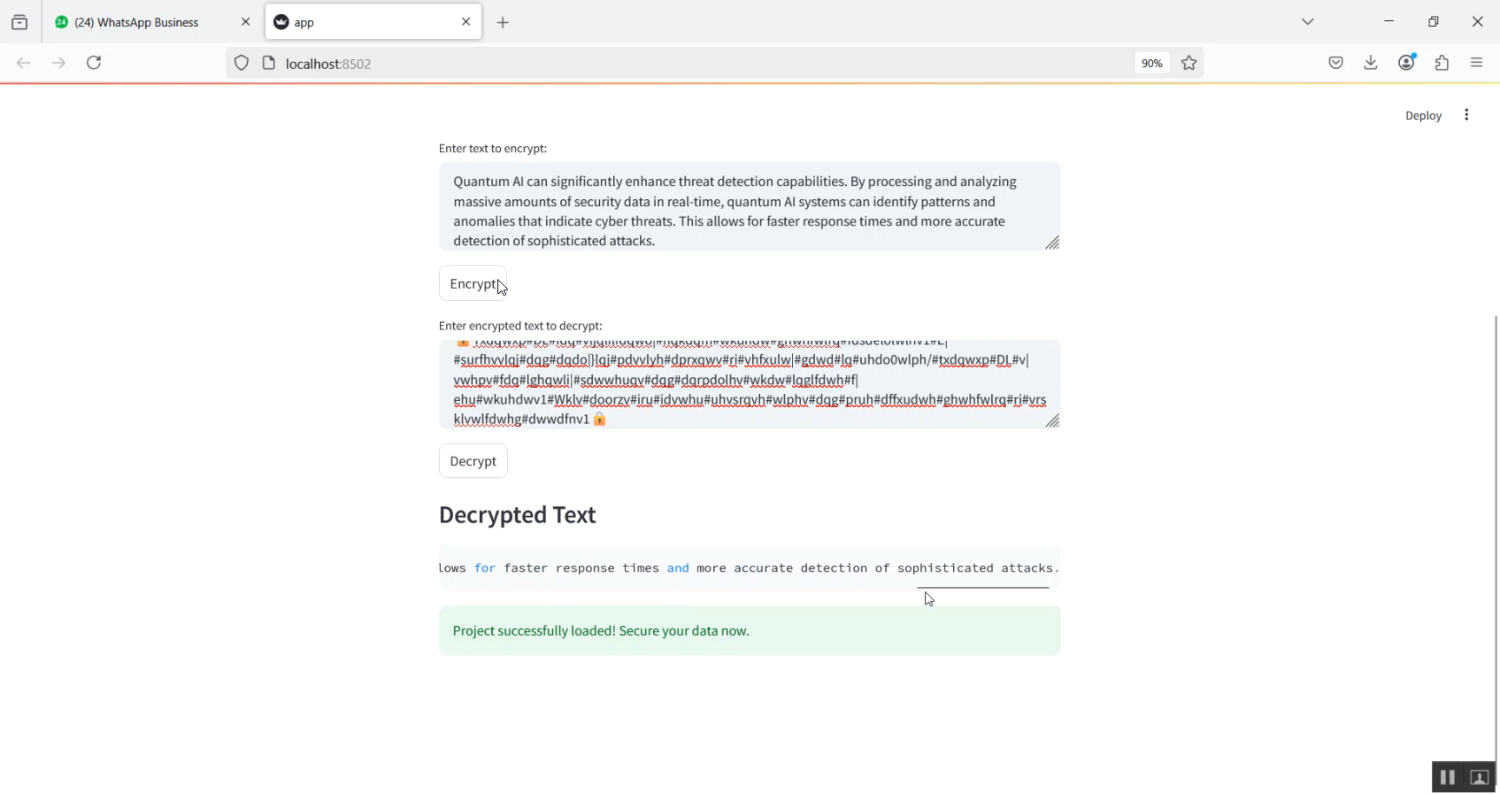Open the Firefox hamburger application menu
Screen dimensions: 1500x794
(1477, 63)
